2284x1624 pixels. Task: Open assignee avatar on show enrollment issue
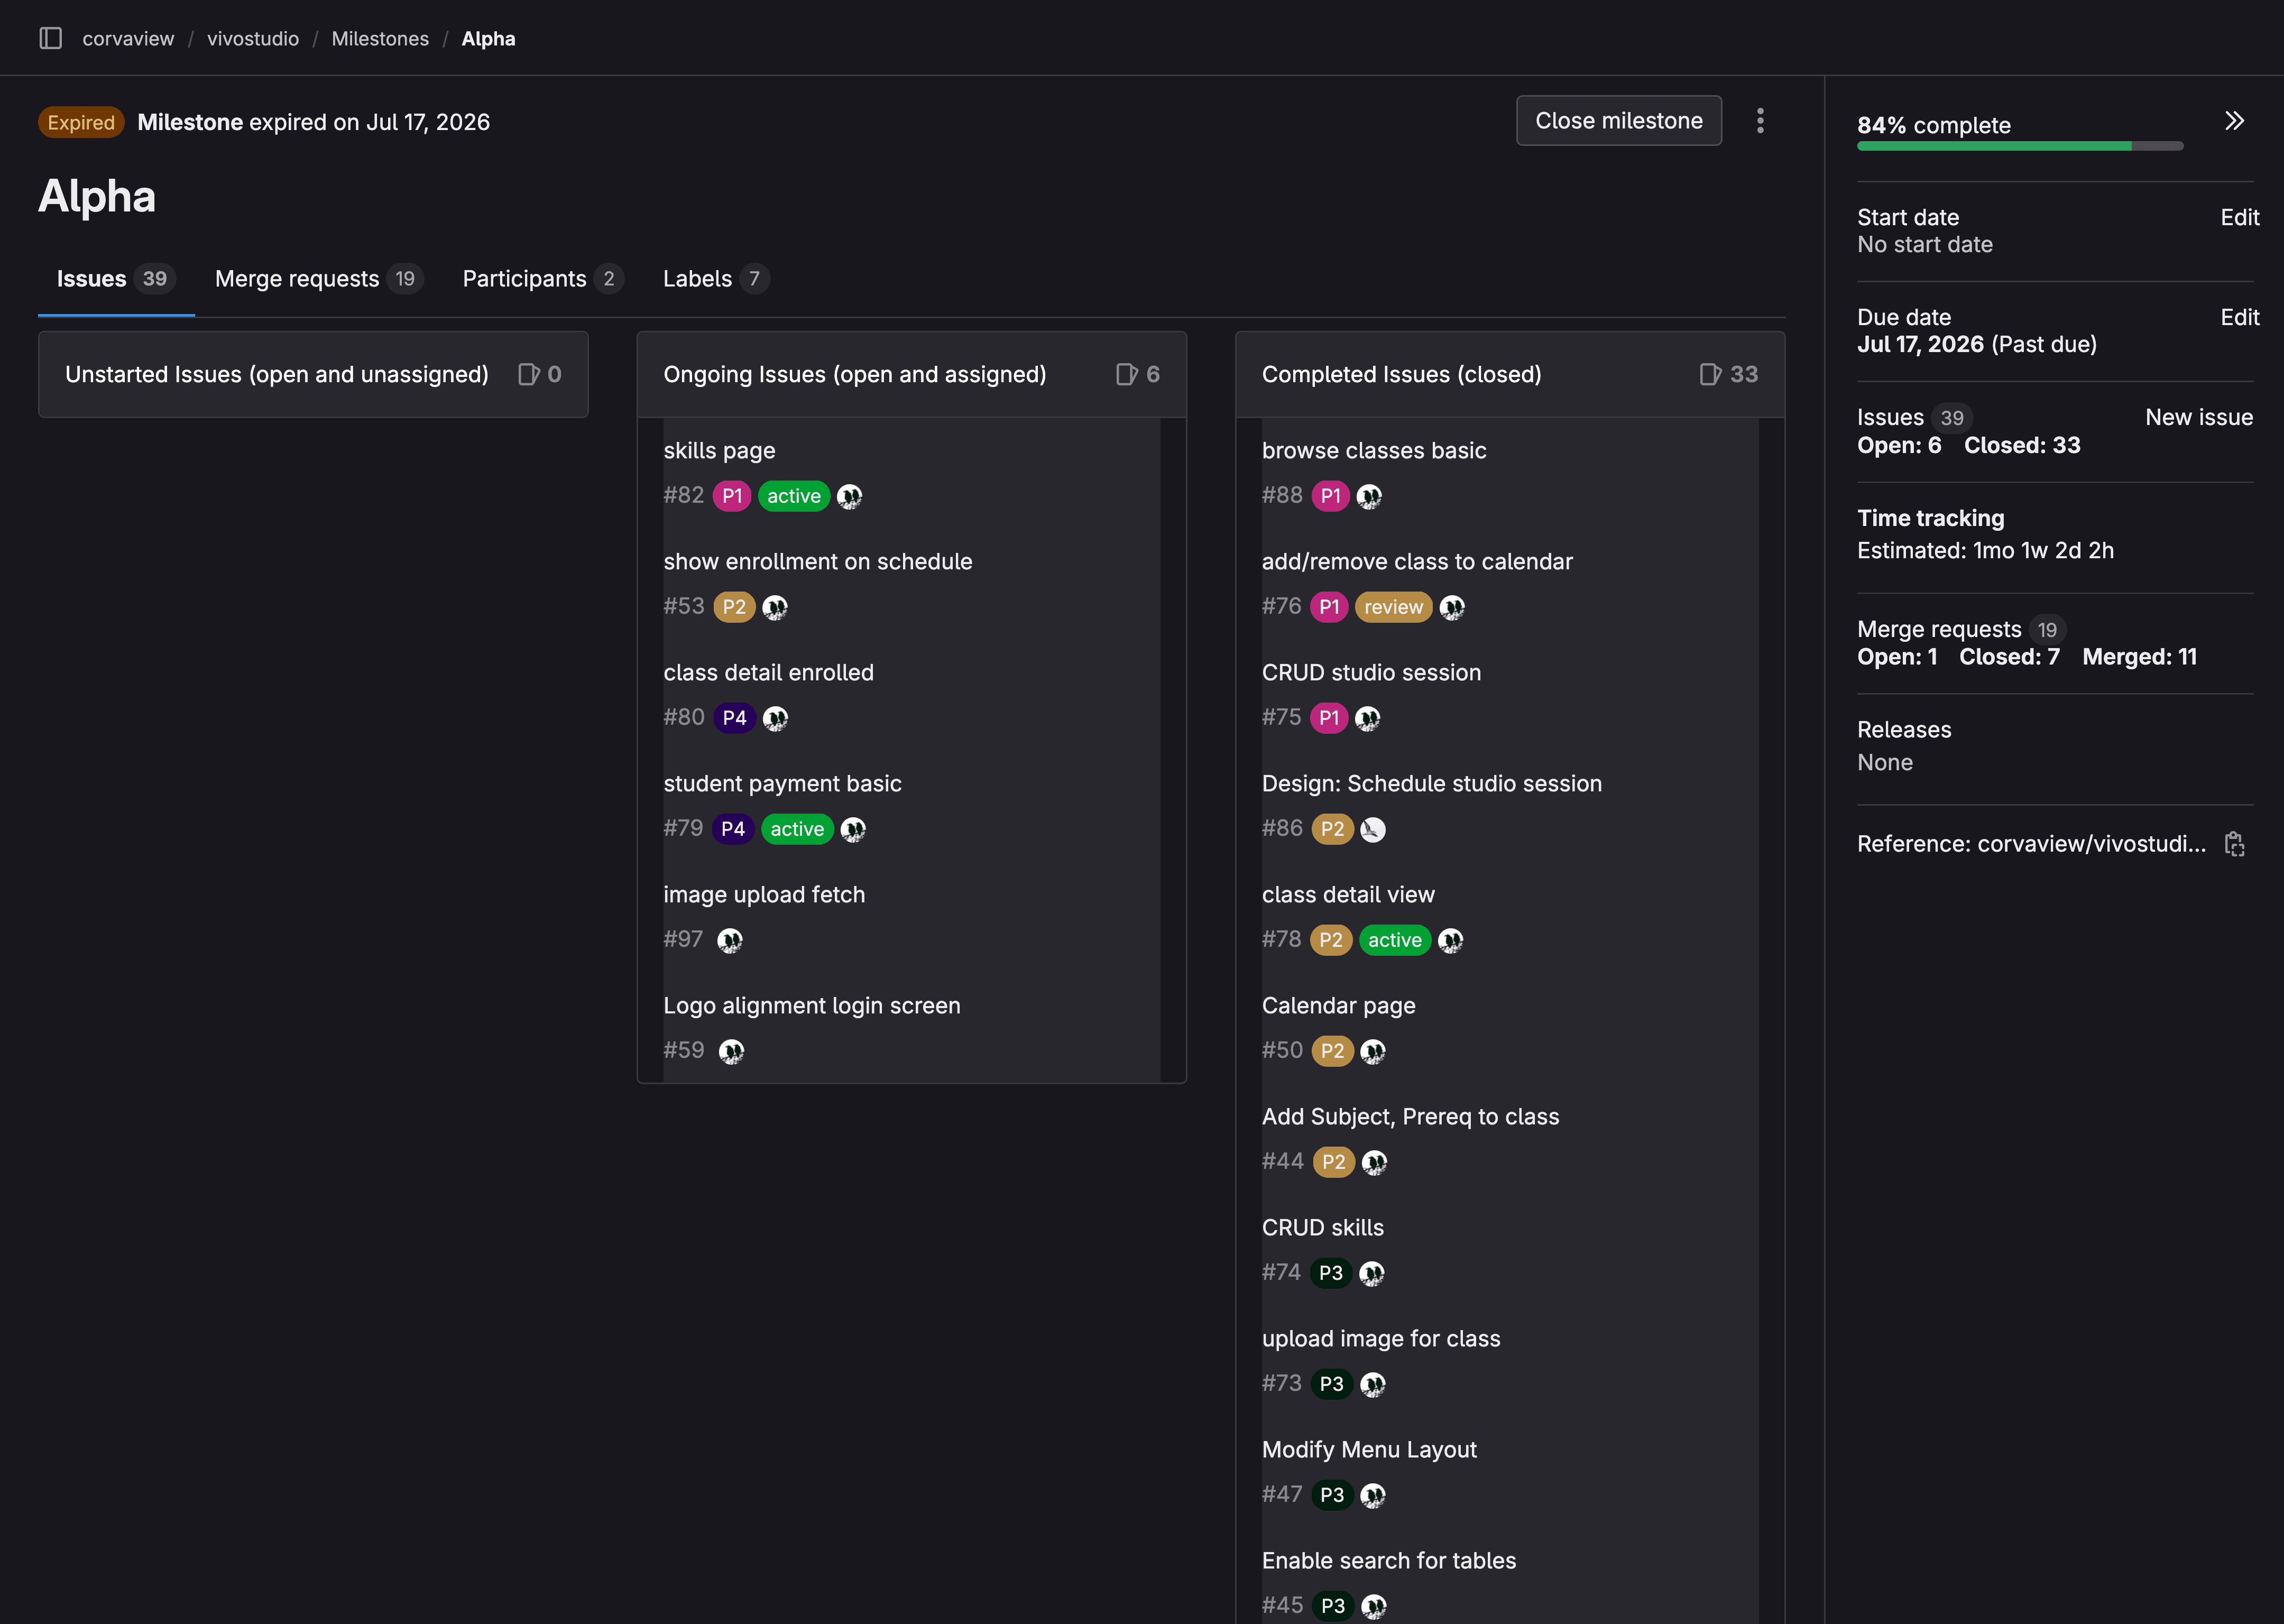coord(775,607)
